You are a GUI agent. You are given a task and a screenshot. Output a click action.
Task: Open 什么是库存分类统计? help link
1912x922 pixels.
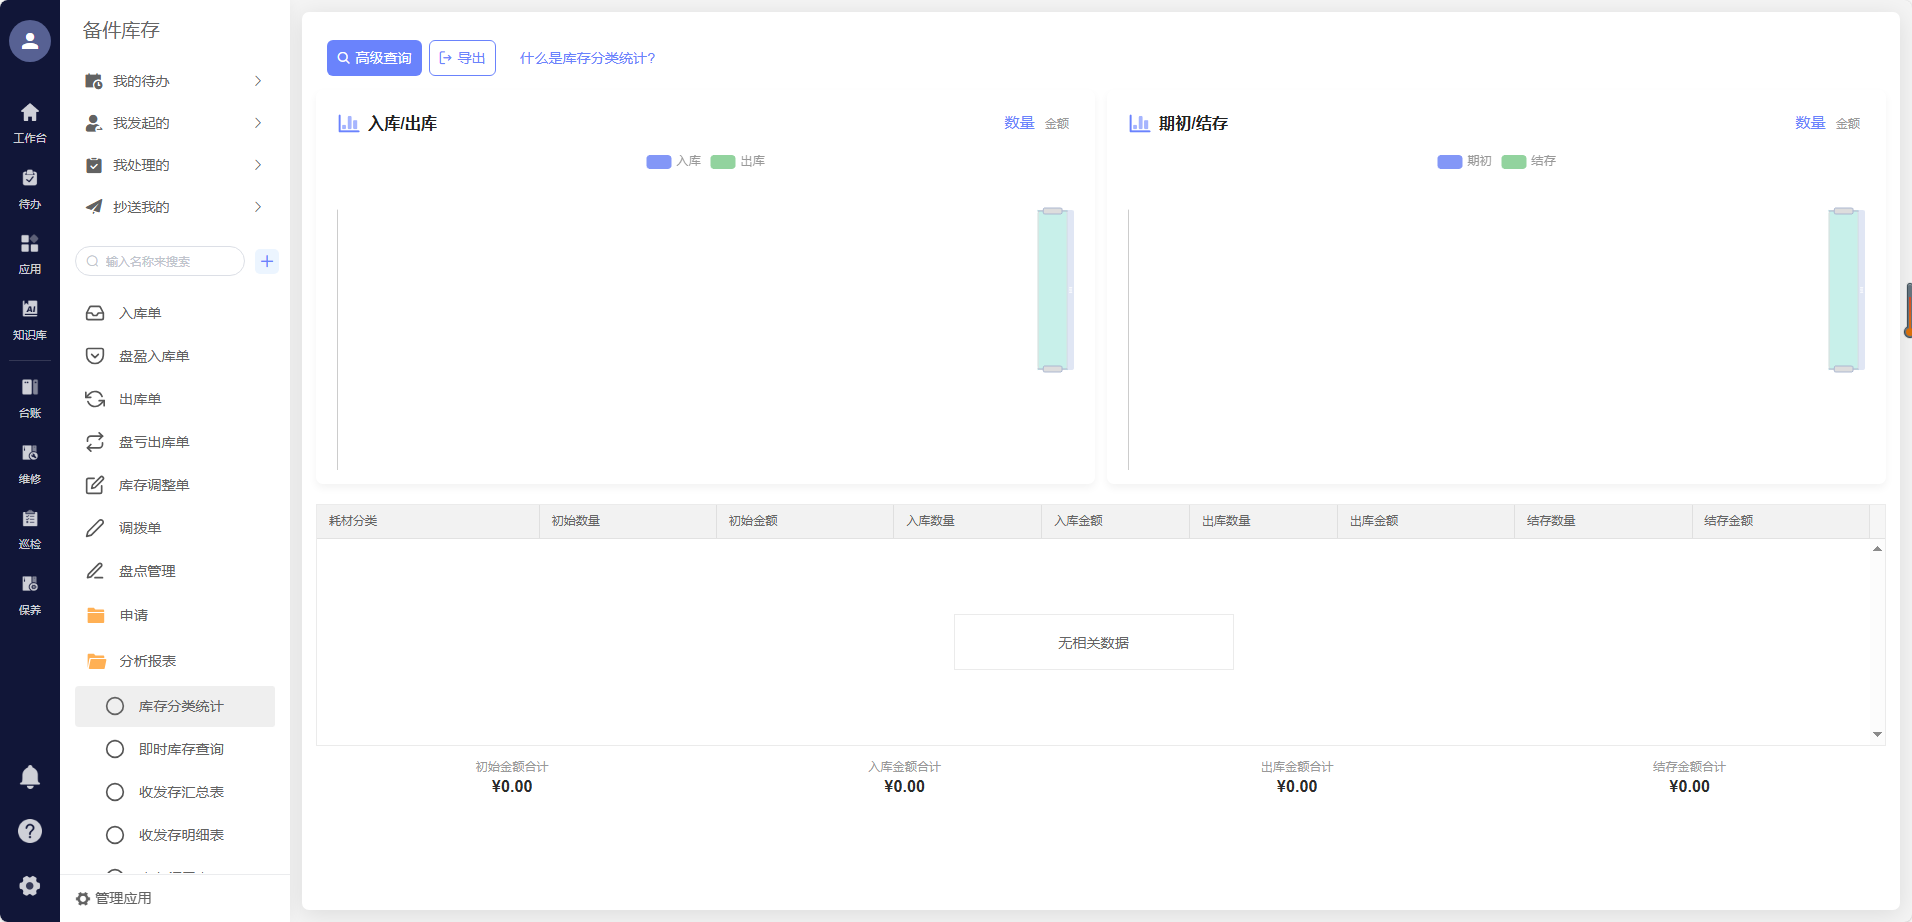point(587,58)
